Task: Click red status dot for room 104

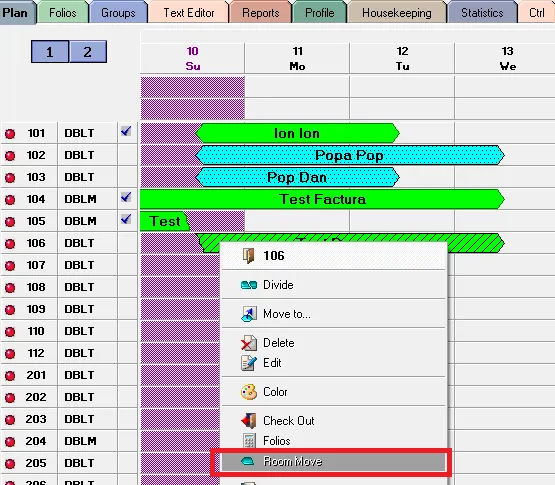Action: (x=10, y=200)
